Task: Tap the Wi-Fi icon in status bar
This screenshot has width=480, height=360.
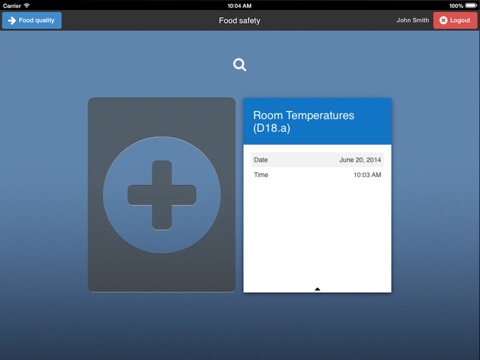Action: point(27,6)
